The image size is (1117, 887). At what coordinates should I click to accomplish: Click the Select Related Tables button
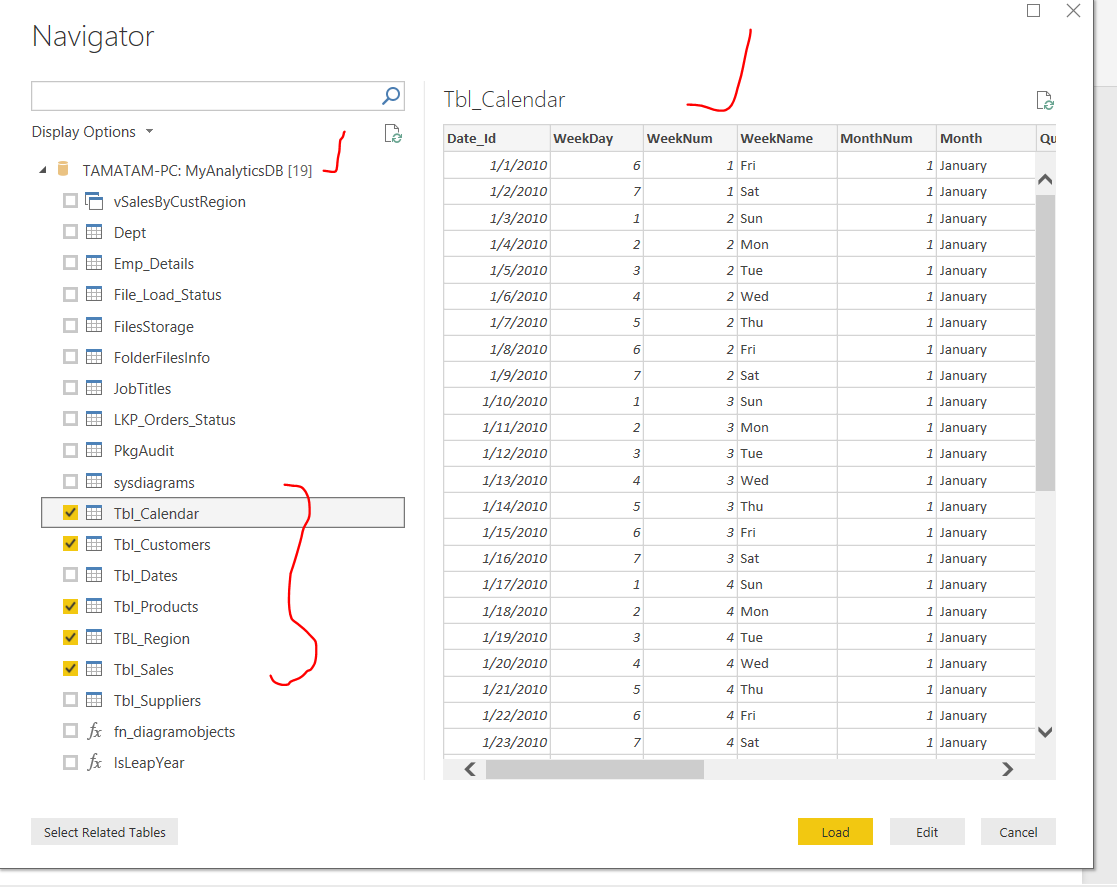pos(104,831)
